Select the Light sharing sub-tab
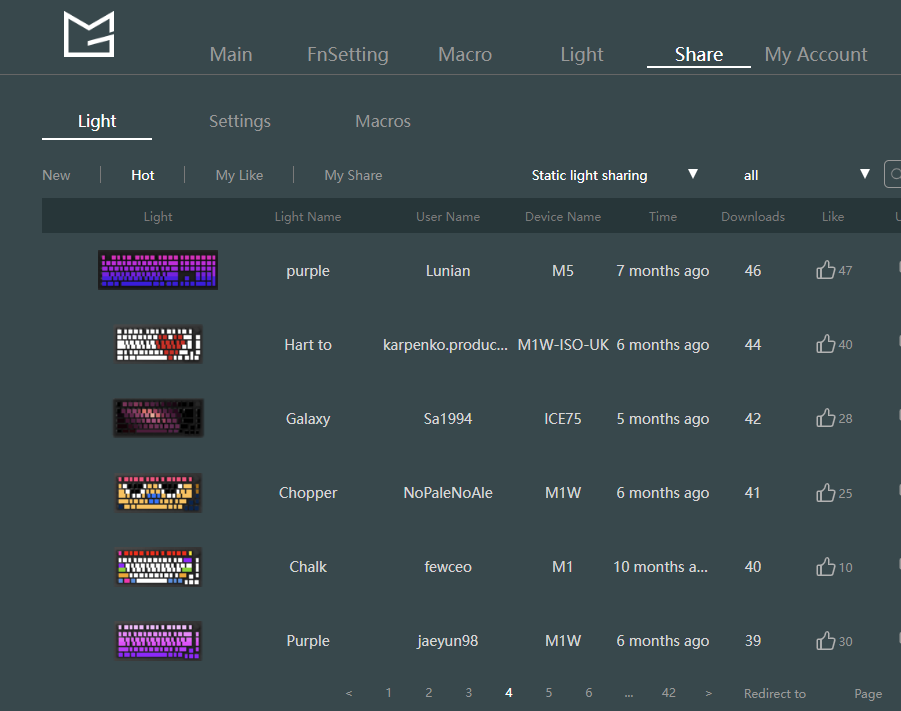The image size is (901, 711). [x=97, y=121]
